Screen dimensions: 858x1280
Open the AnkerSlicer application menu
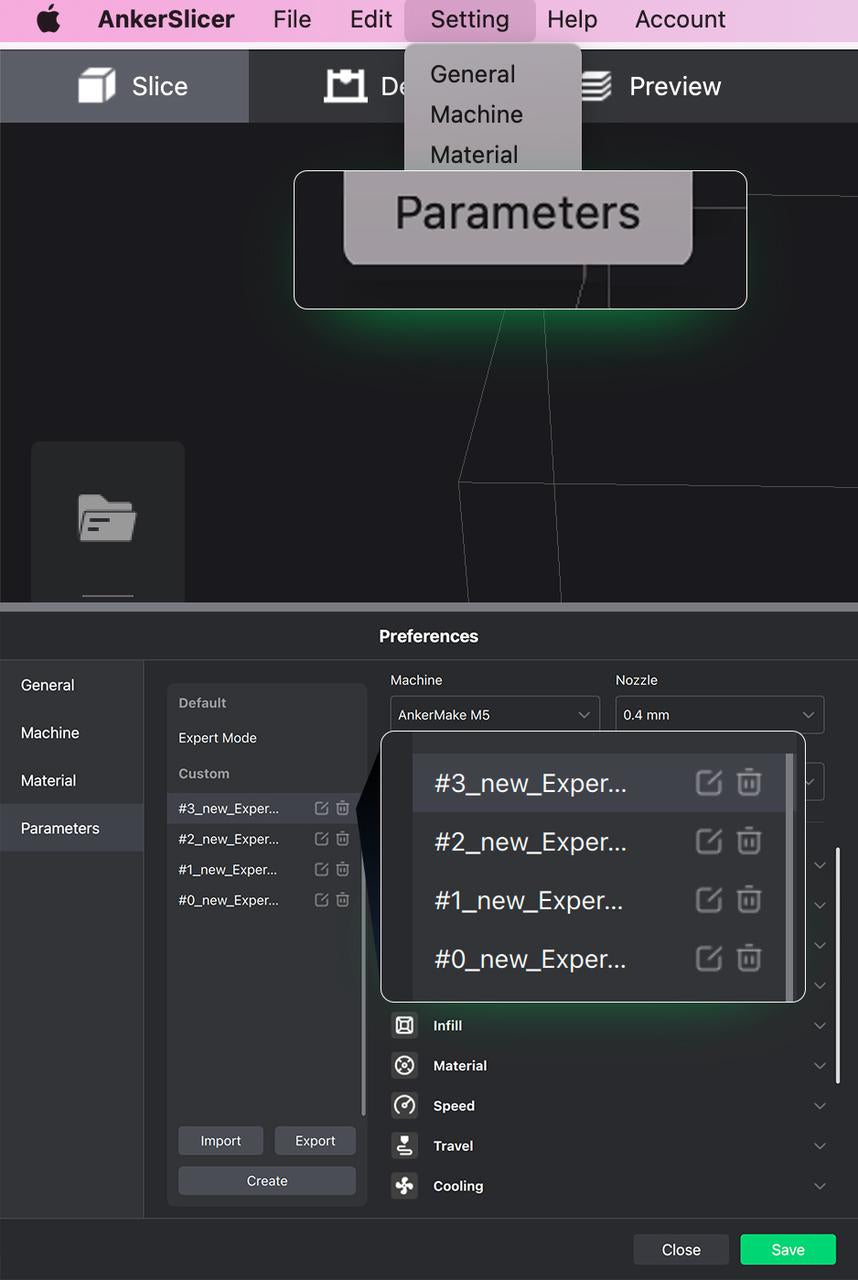pos(166,19)
